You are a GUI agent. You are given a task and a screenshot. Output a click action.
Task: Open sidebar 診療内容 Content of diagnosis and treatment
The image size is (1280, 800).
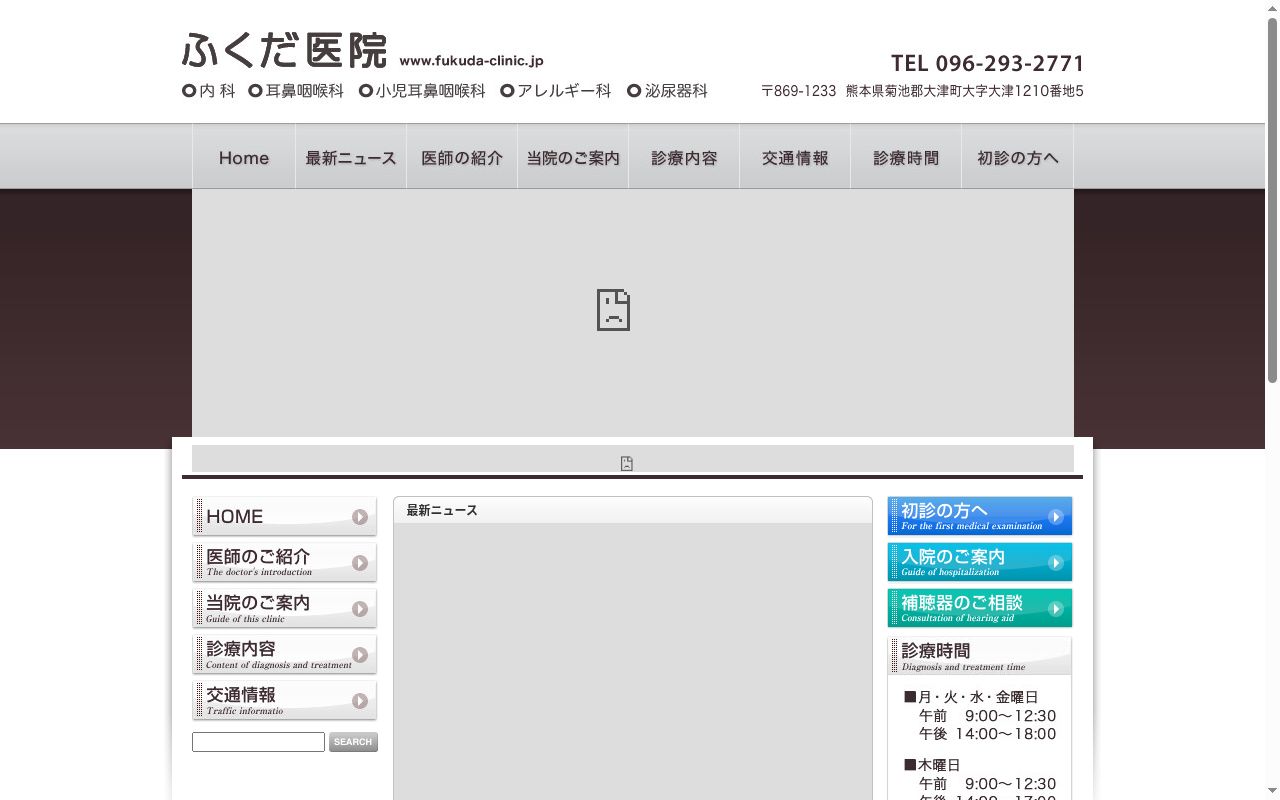click(285, 654)
